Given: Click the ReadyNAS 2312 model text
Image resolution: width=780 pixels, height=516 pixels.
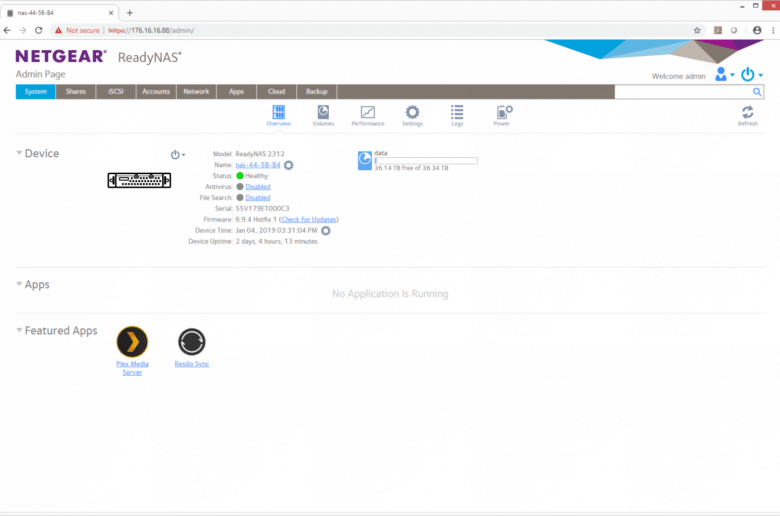Looking at the screenshot, I should (260, 154).
